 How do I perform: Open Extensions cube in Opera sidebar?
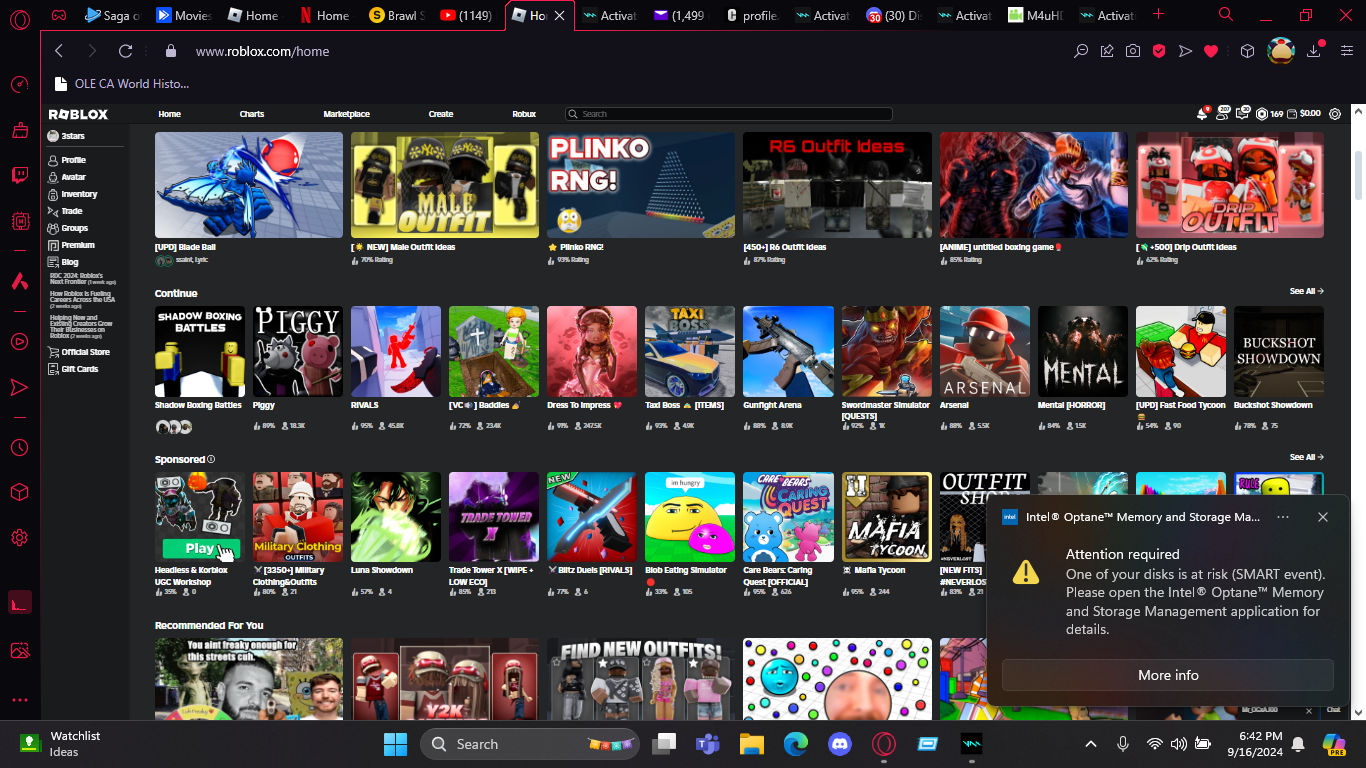click(19, 492)
